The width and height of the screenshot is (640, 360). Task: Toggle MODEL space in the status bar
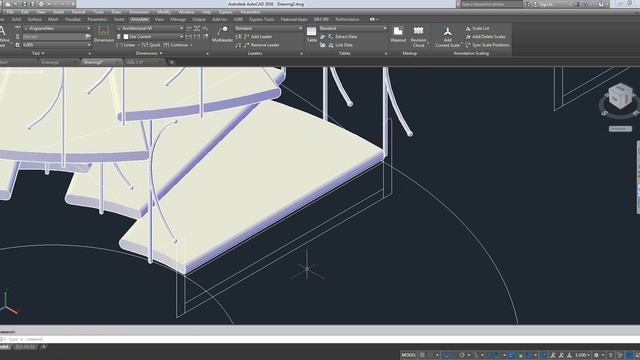[x=408, y=355]
